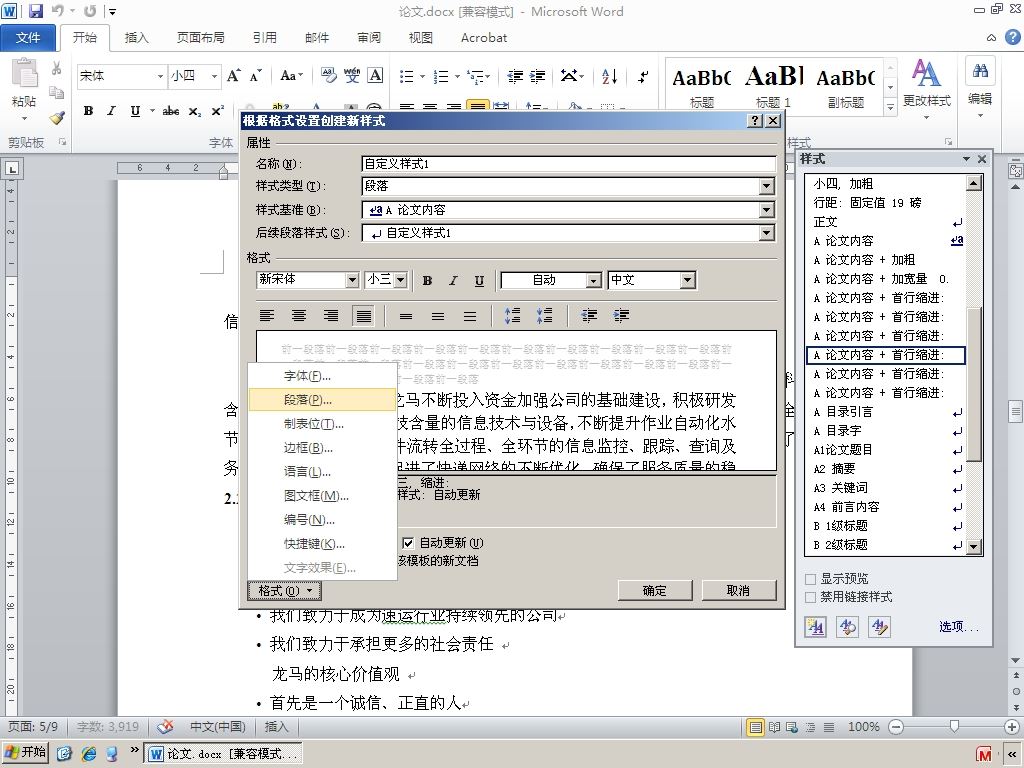
Task: Click the ribbon multilevel list icon
Action: 477,76
